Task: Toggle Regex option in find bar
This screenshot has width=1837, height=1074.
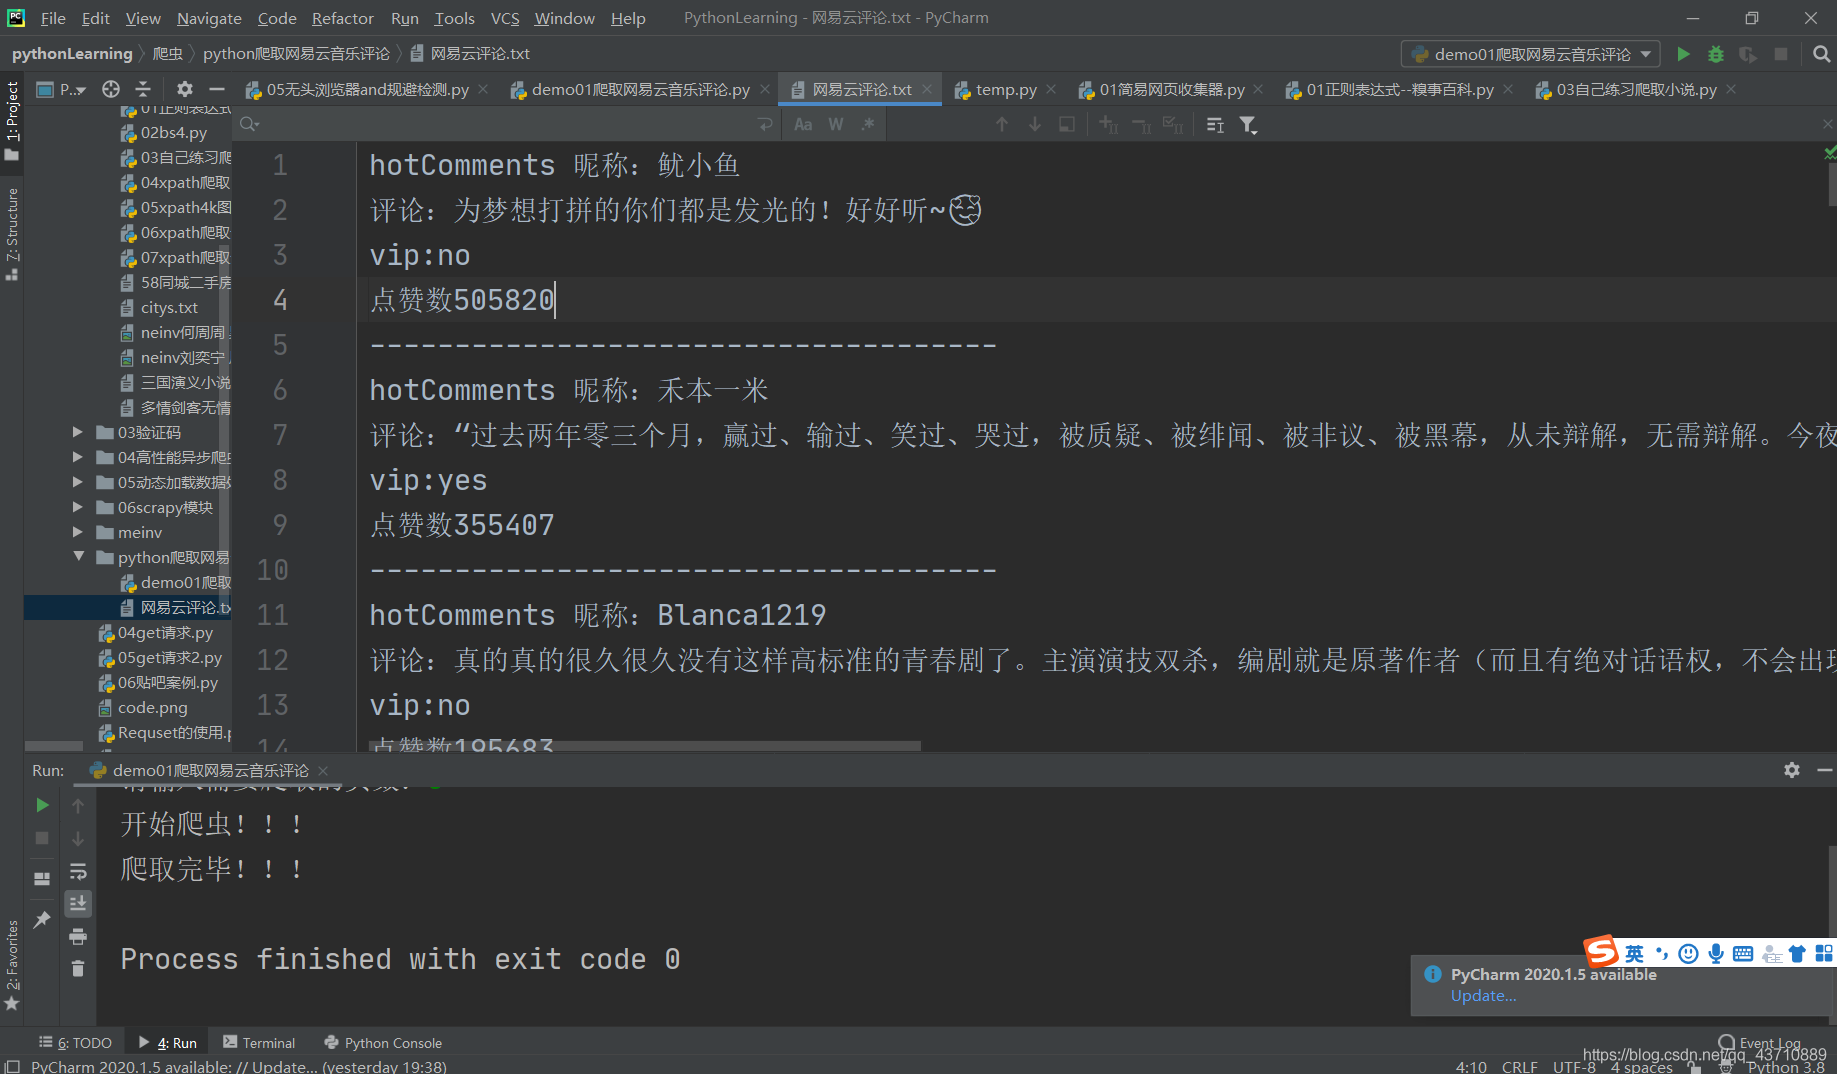Action: [x=868, y=124]
